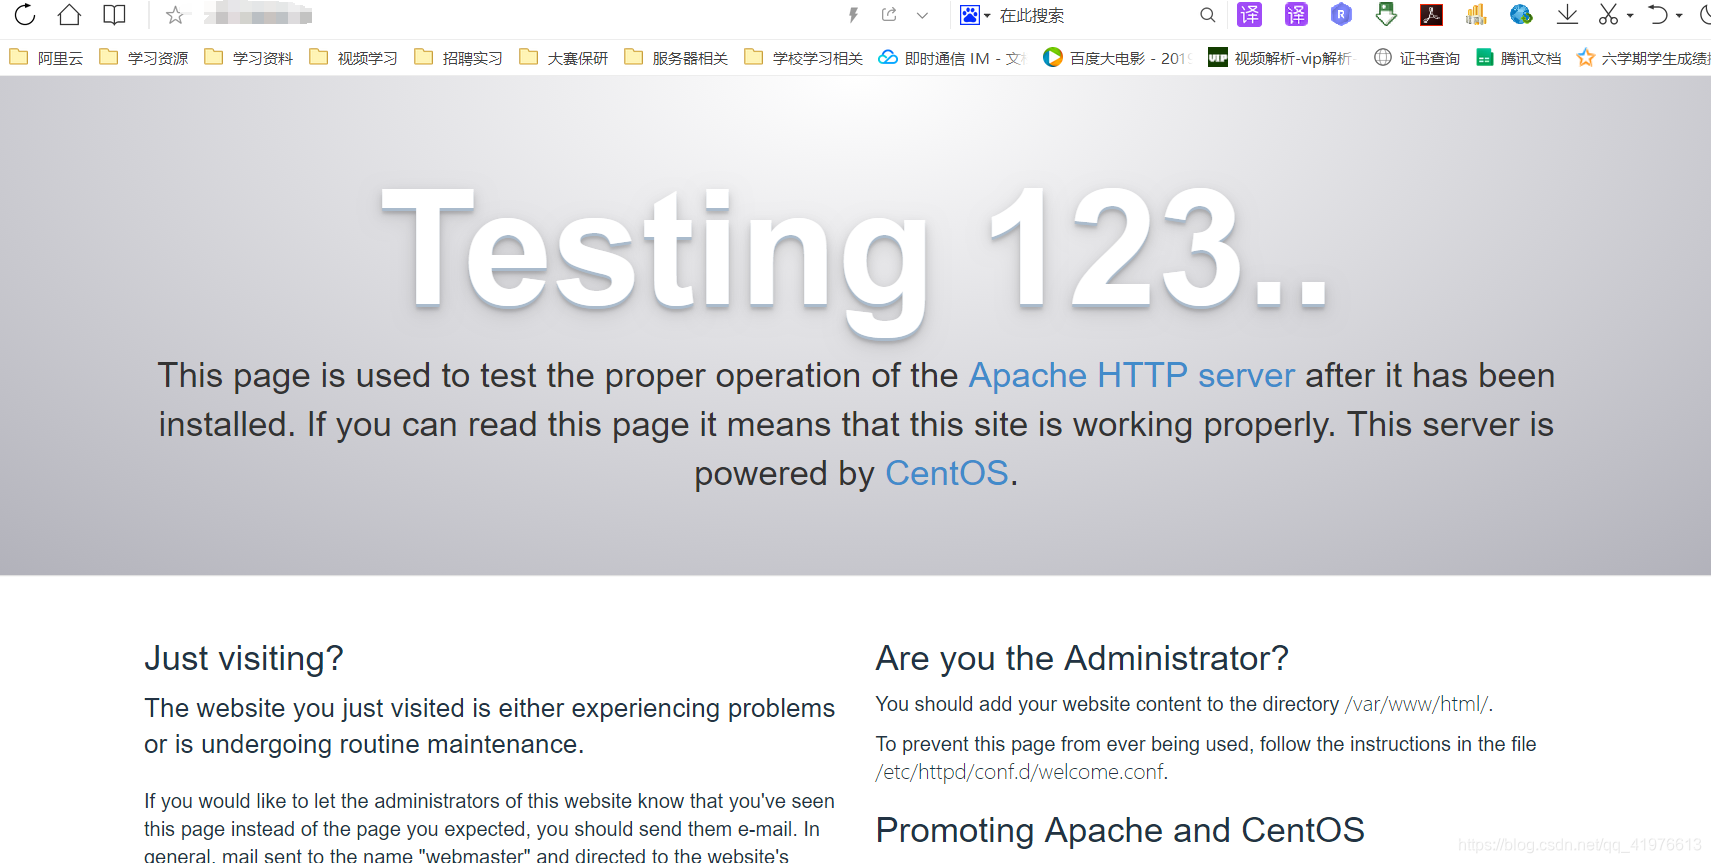Viewport: 1711px width, 863px height.
Task: Open 服务器相关 bookmark folder
Action: pos(676,58)
